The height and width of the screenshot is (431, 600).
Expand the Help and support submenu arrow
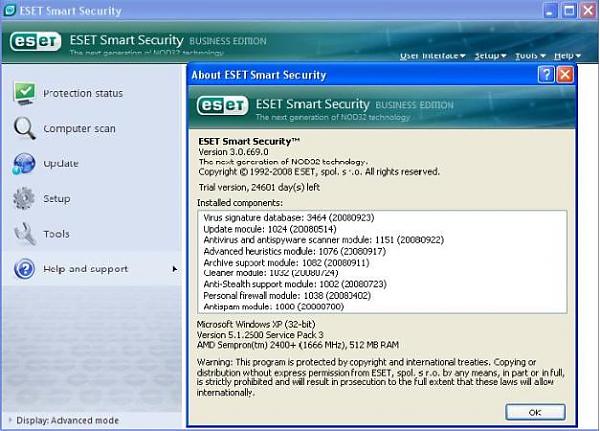click(174, 269)
